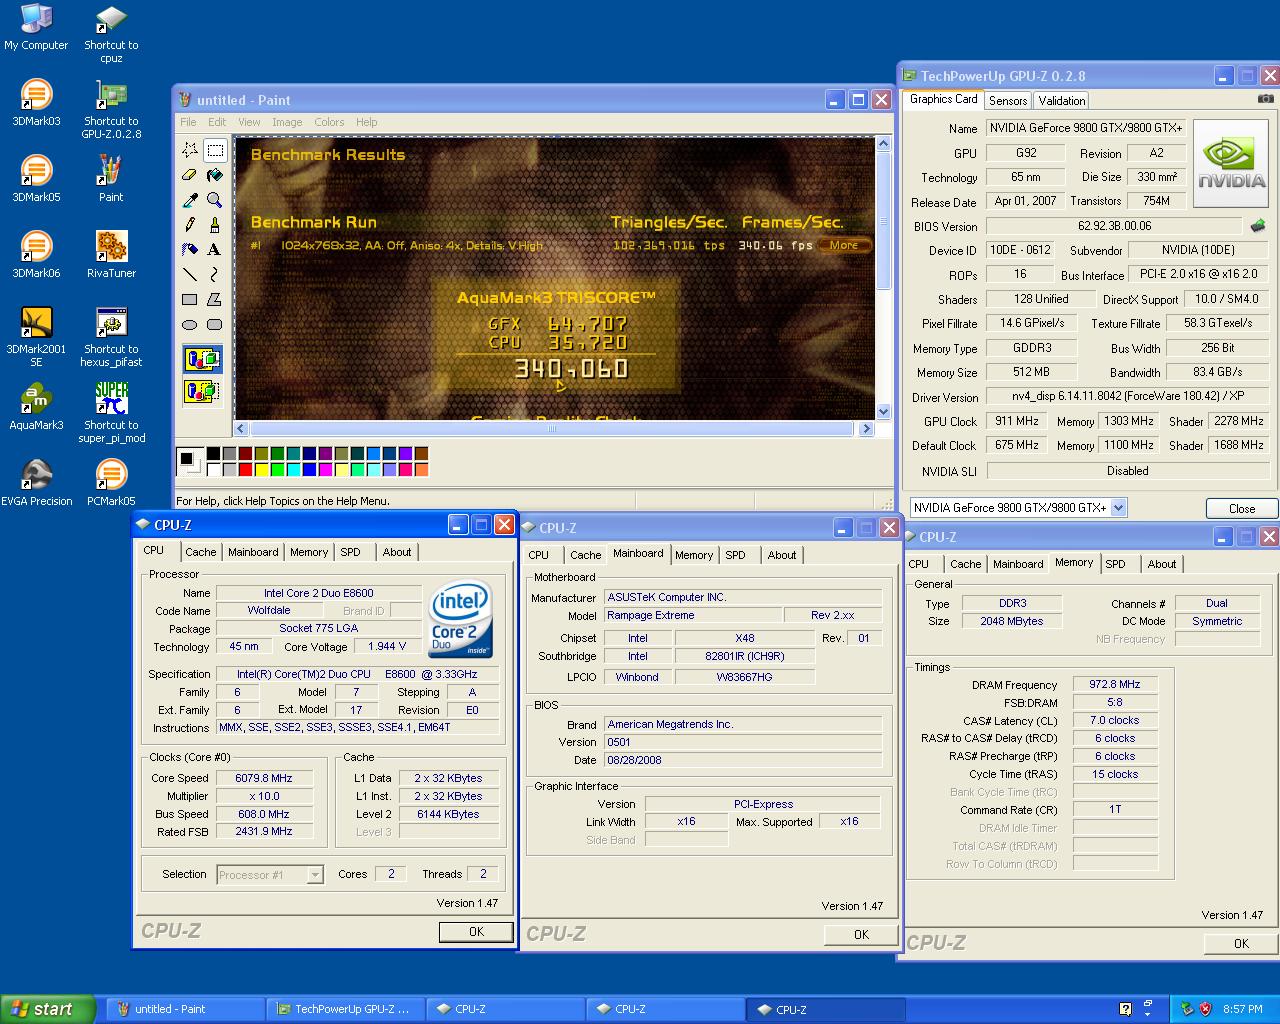The image size is (1280, 1024).
Task: Open Shortcut to hexus_pifast desktop icon
Action: point(111,336)
